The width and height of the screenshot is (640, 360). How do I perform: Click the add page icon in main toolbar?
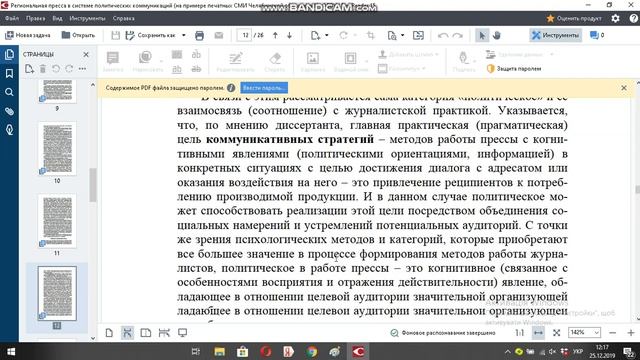[x=315, y=36]
